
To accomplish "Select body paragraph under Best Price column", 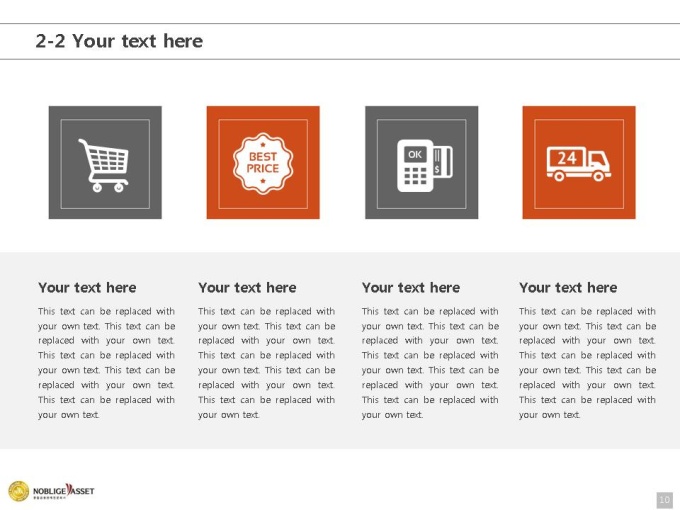I will pyautogui.click(x=266, y=363).
